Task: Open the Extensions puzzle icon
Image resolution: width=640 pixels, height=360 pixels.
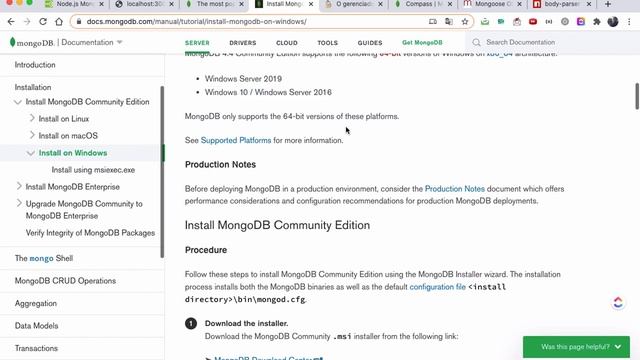Action: (x=597, y=22)
